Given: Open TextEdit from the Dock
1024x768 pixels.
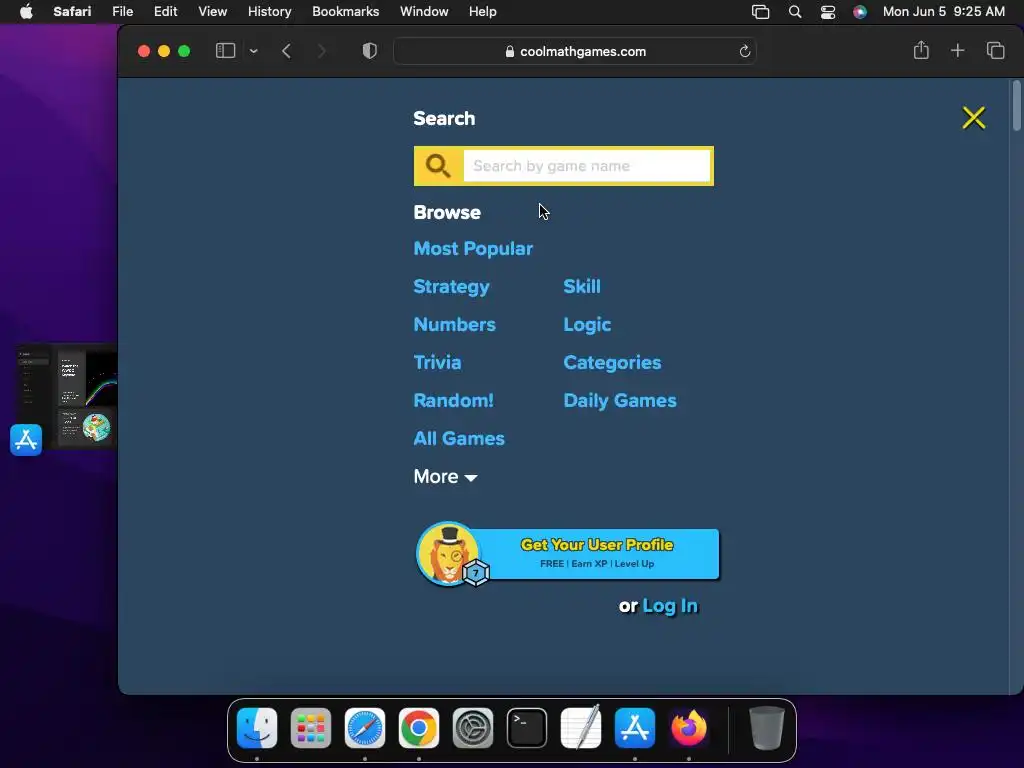Looking at the screenshot, I should point(581,728).
